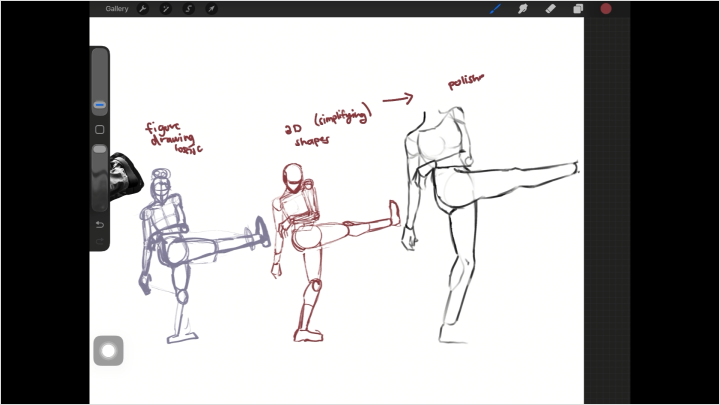Tap the square modify button in sidebar
The width and height of the screenshot is (720, 405).
point(100,129)
